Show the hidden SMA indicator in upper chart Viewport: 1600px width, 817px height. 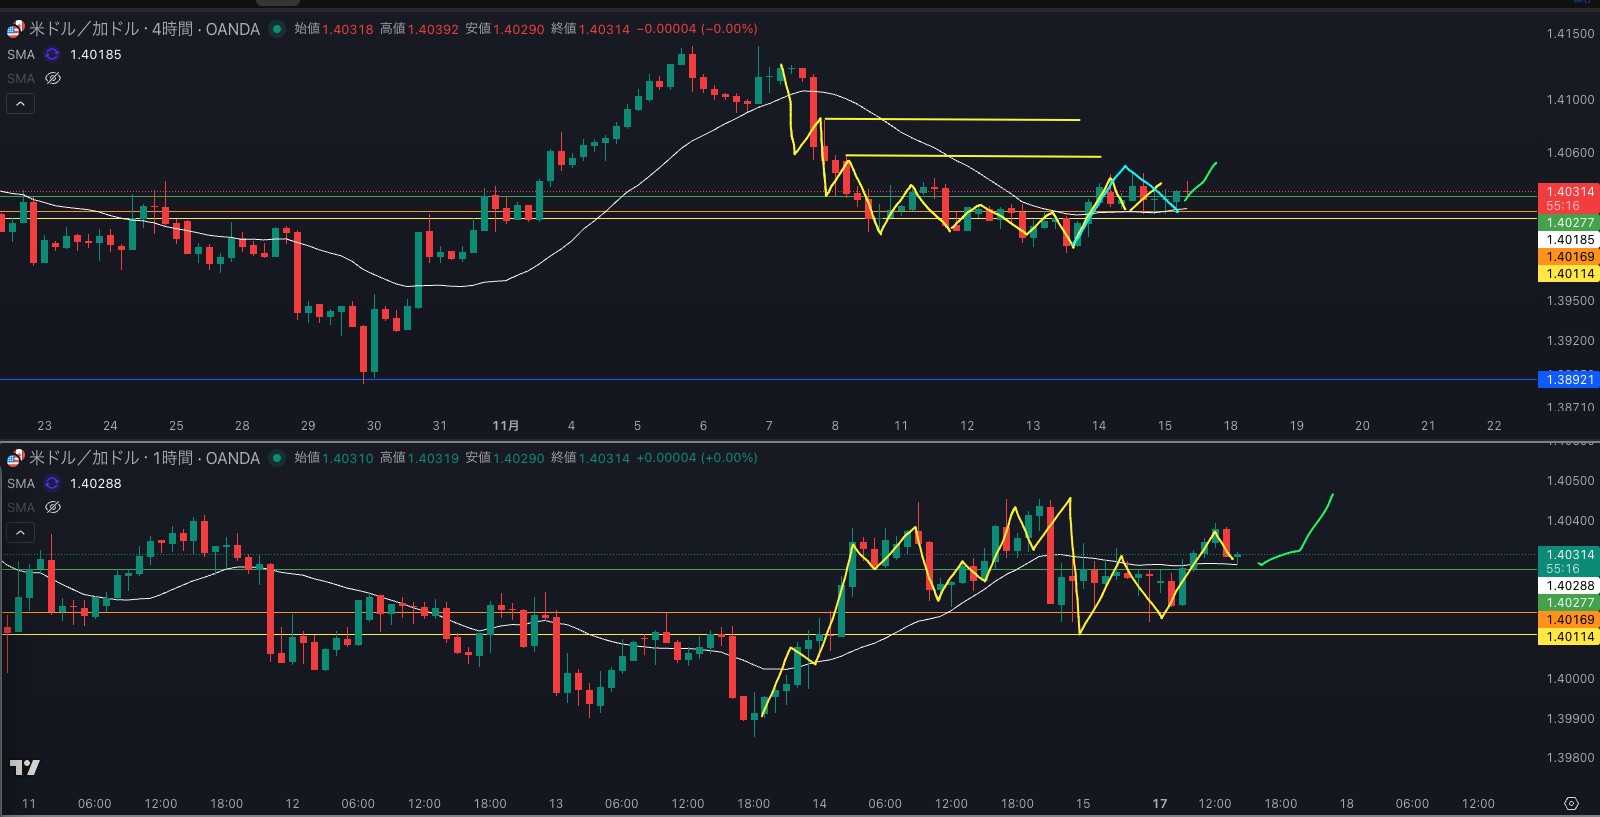pyautogui.click(x=53, y=78)
